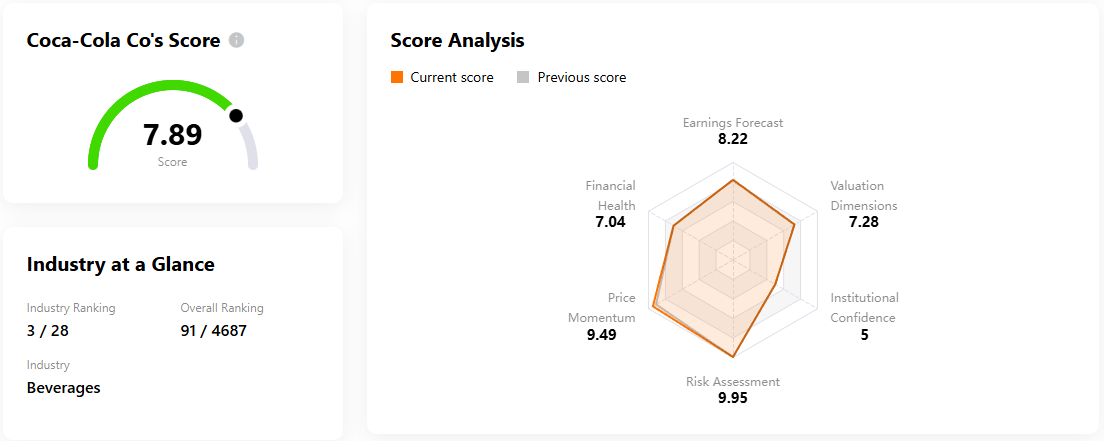The width and height of the screenshot is (1104, 441).
Task: Click the gray Previous score swatch
Action: pyautogui.click(x=523, y=78)
